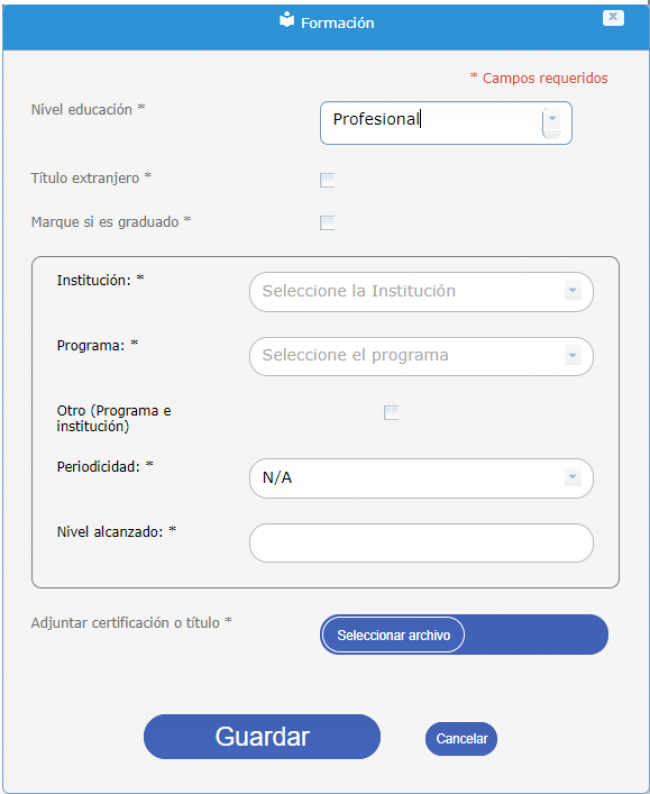Close the Formación dialog with the X
This screenshot has width=650, height=794.
pyautogui.click(x=613, y=17)
